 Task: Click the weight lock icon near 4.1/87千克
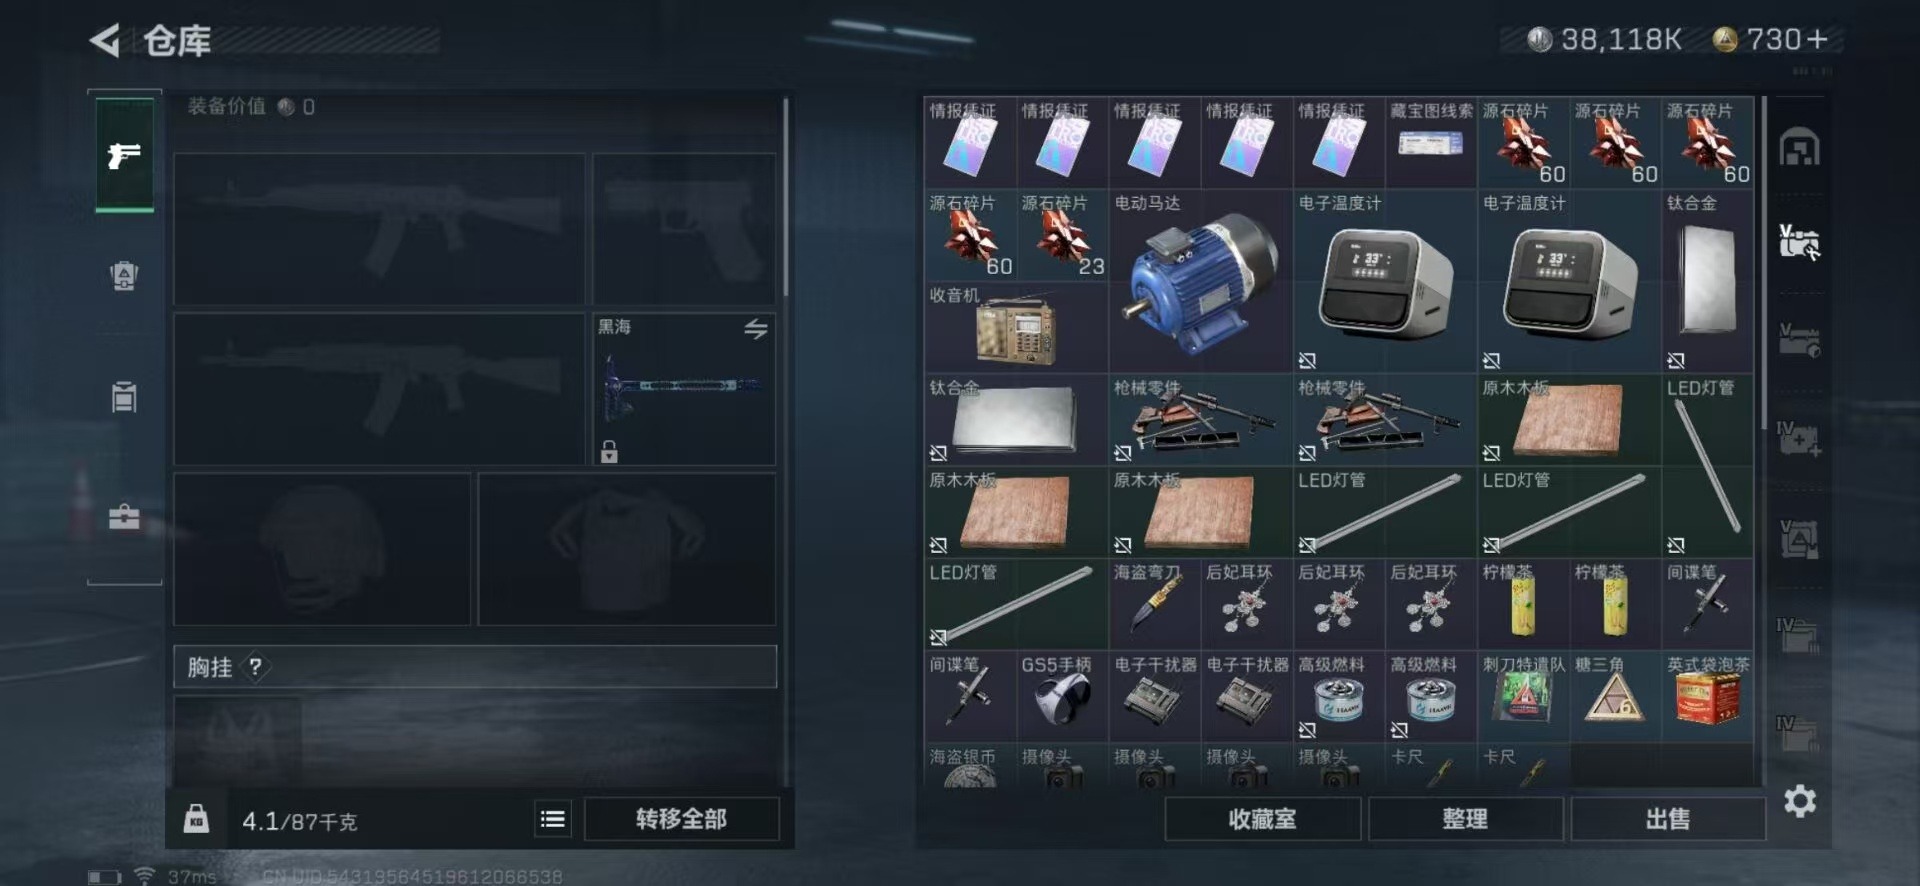tap(196, 819)
